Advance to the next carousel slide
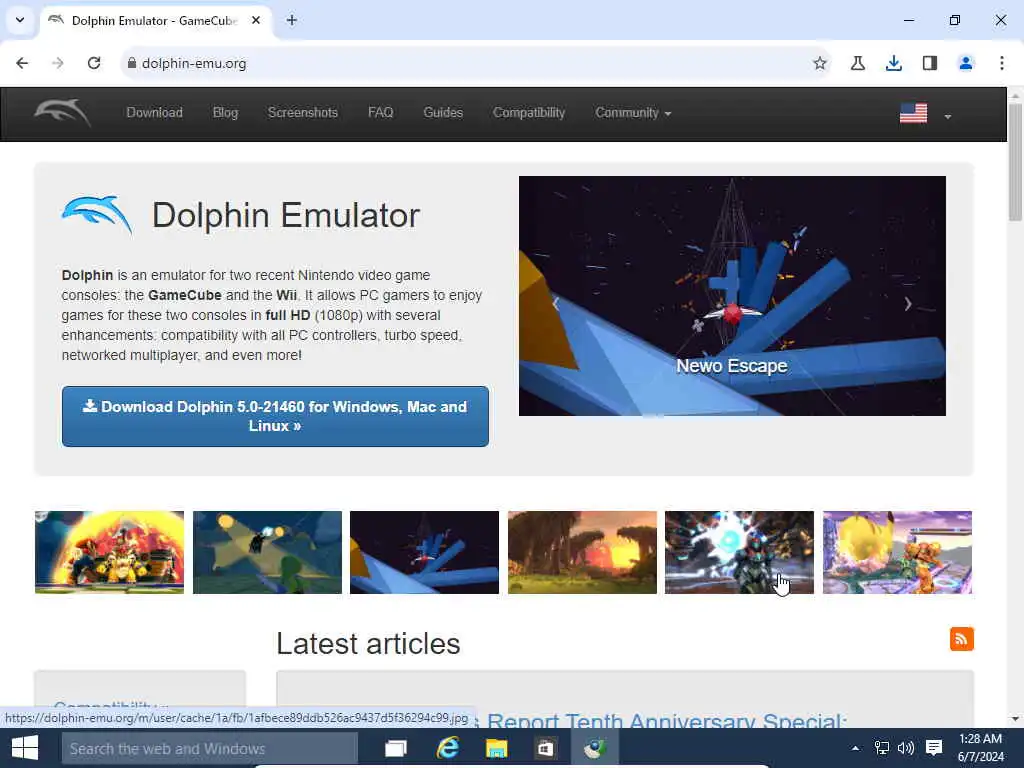The width and height of the screenshot is (1024, 768). 908,303
